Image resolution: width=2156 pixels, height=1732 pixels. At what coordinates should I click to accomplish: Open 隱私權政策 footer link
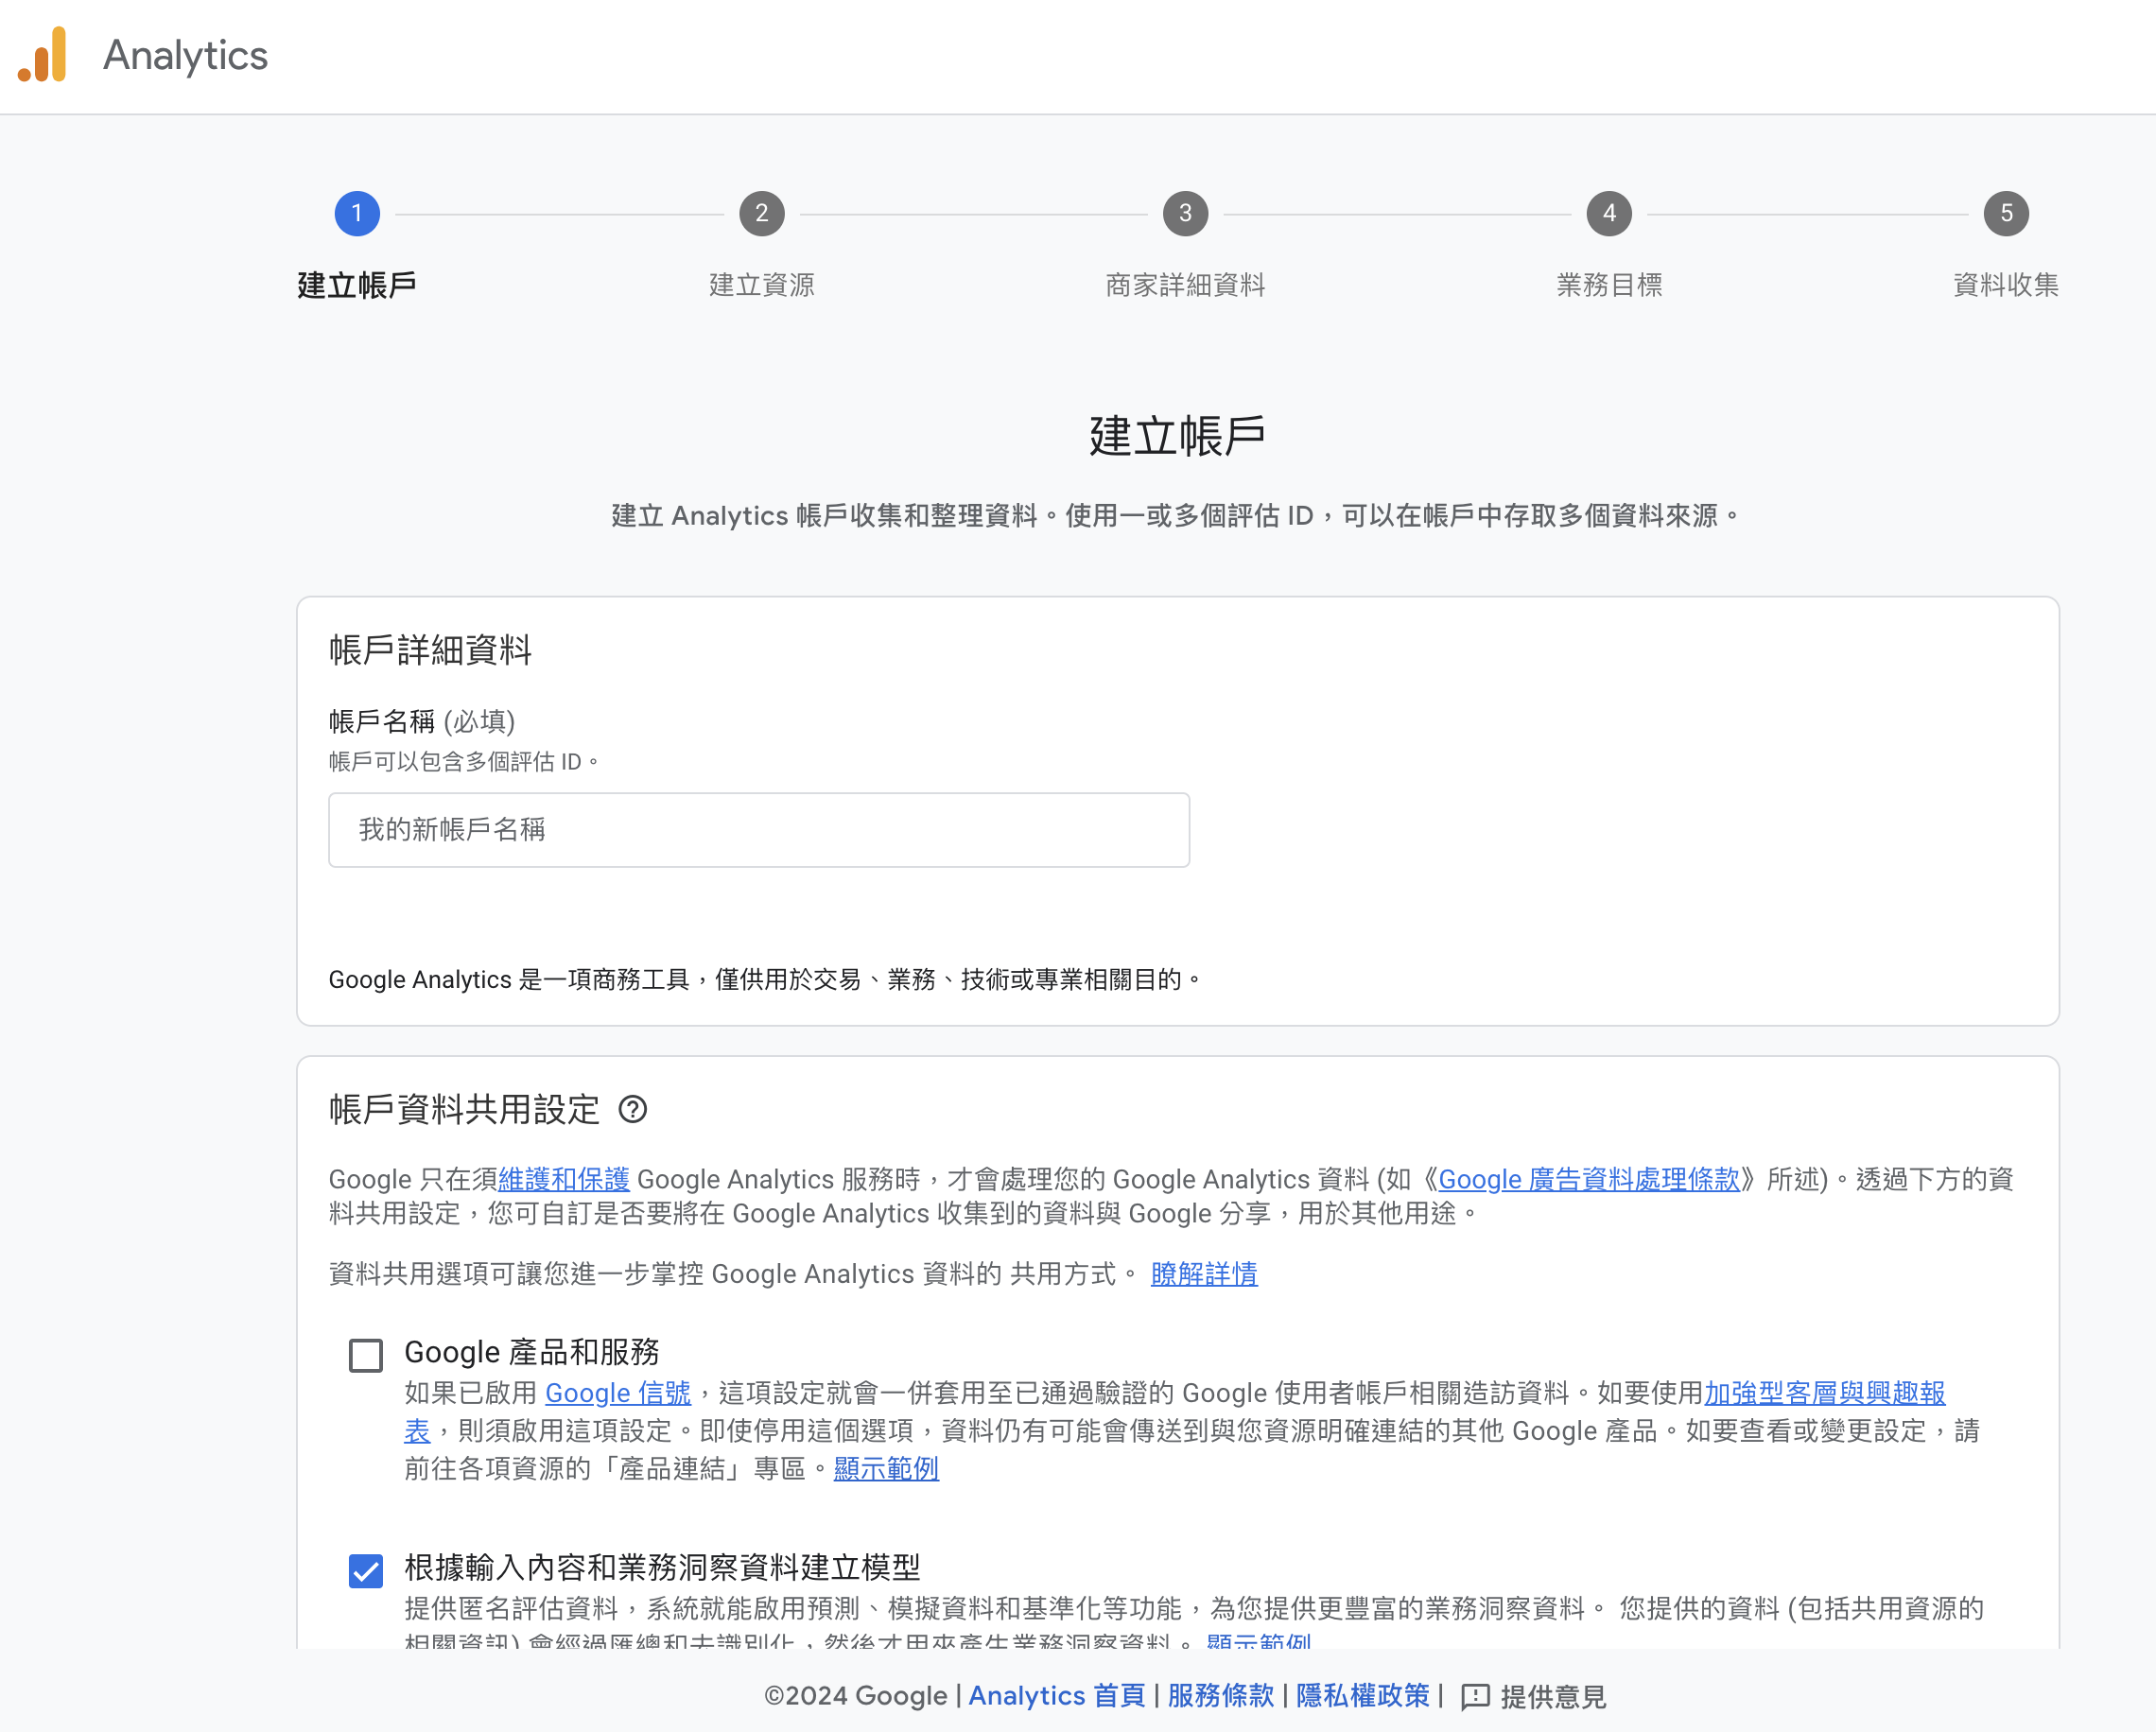[x=1363, y=1696]
